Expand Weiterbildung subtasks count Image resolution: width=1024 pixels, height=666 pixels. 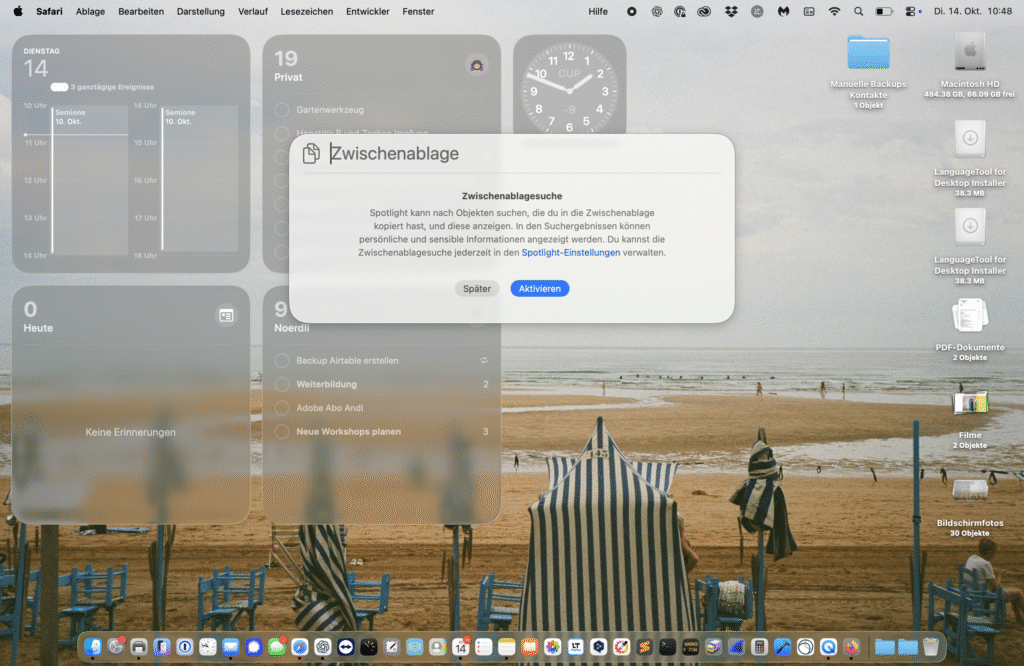[485, 384]
